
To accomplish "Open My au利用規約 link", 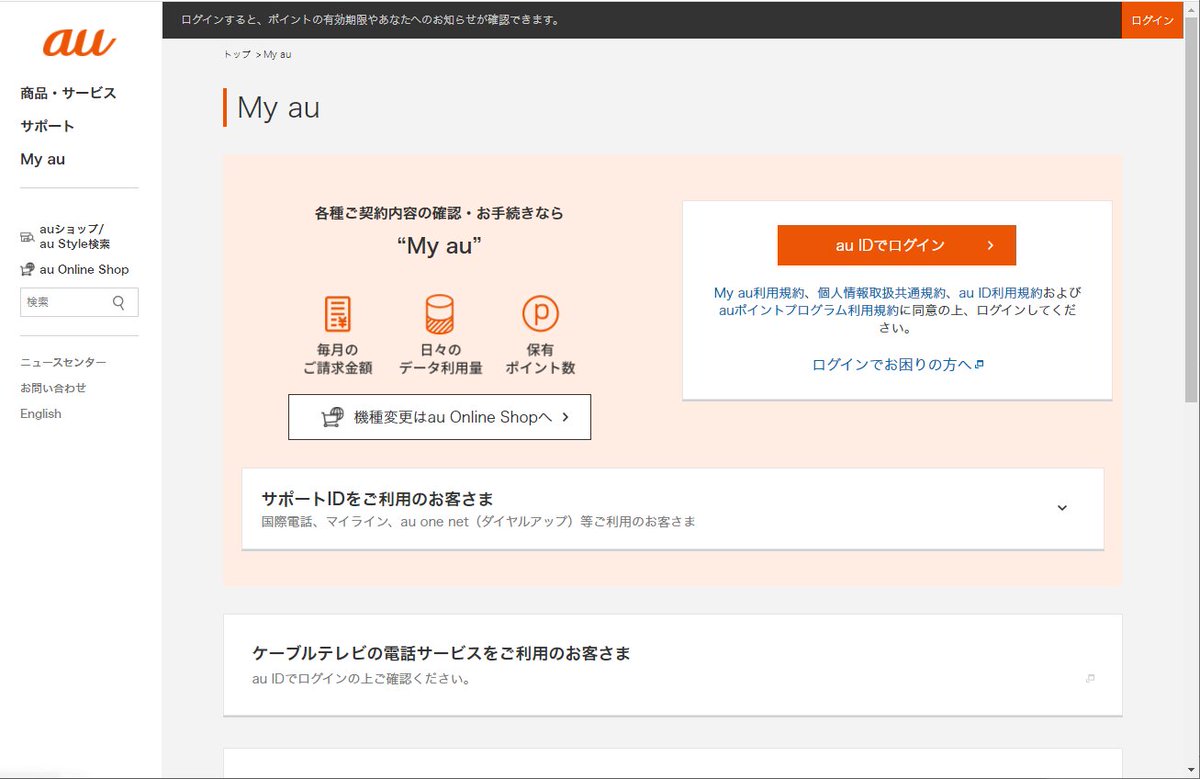I will (x=759, y=293).
